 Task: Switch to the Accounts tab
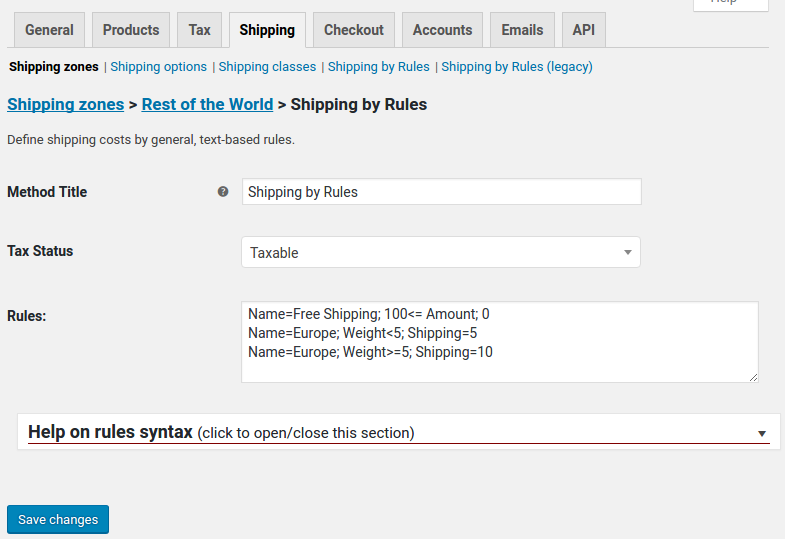tap(442, 30)
